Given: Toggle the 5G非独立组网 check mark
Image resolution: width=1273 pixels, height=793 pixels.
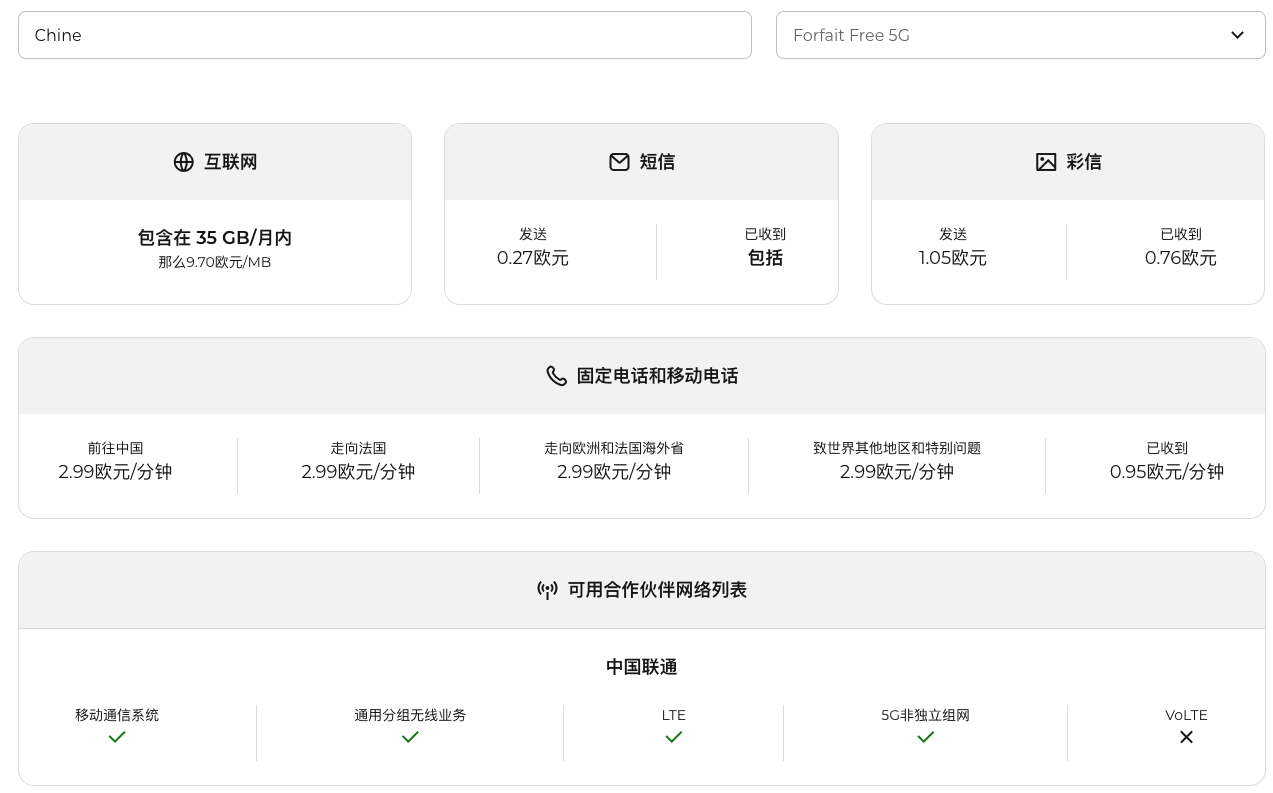Looking at the screenshot, I should (925, 737).
